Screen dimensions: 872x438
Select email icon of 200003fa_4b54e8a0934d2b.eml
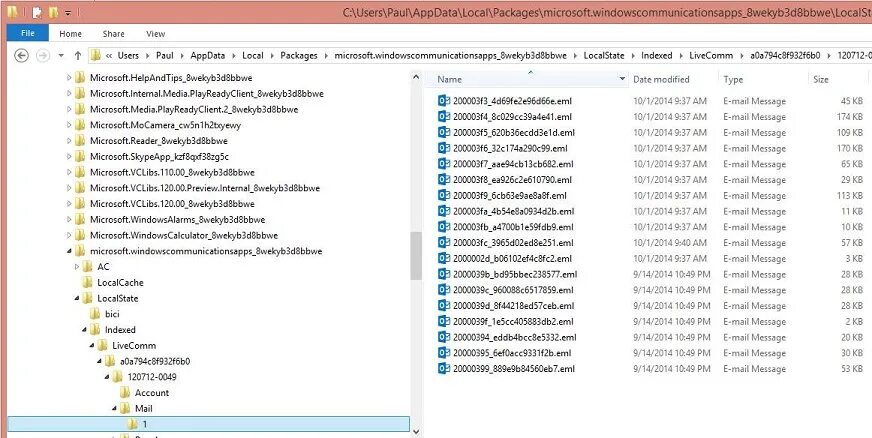443,211
